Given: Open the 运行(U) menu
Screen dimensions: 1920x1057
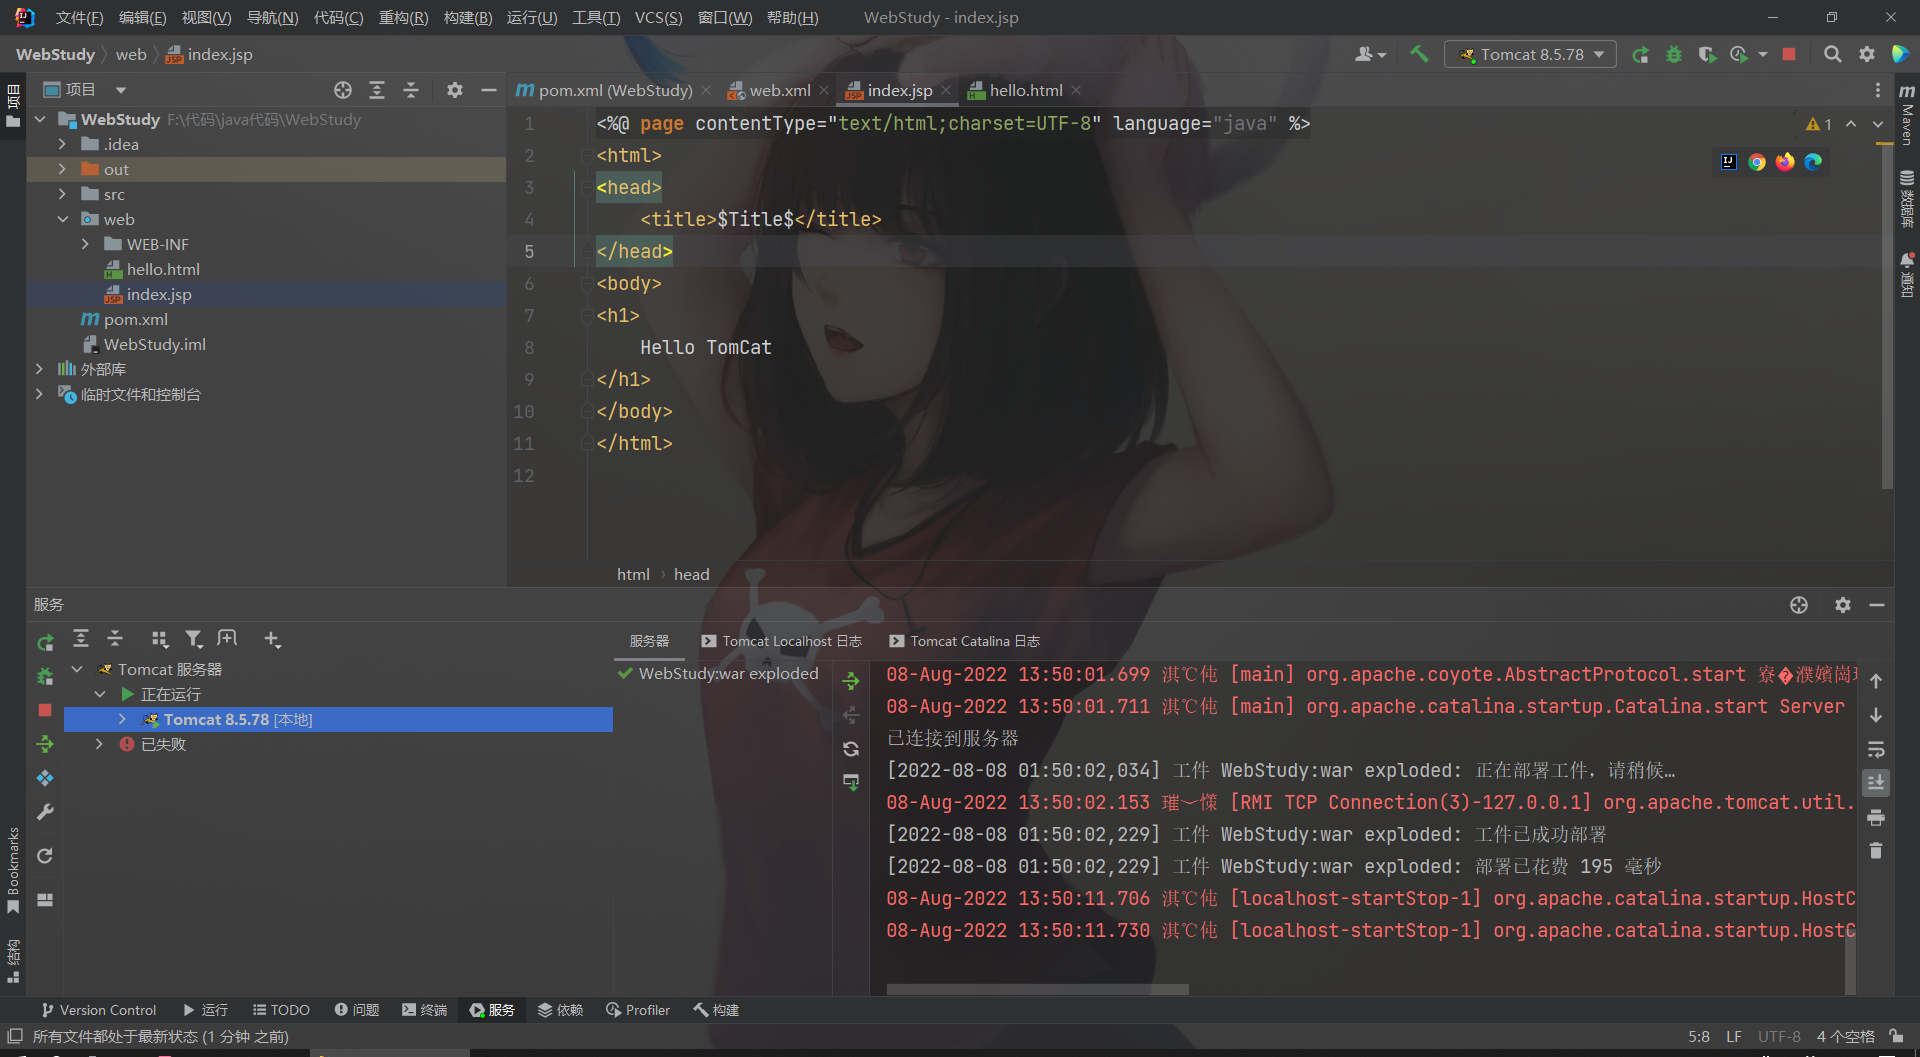Looking at the screenshot, I should point(532,18).
